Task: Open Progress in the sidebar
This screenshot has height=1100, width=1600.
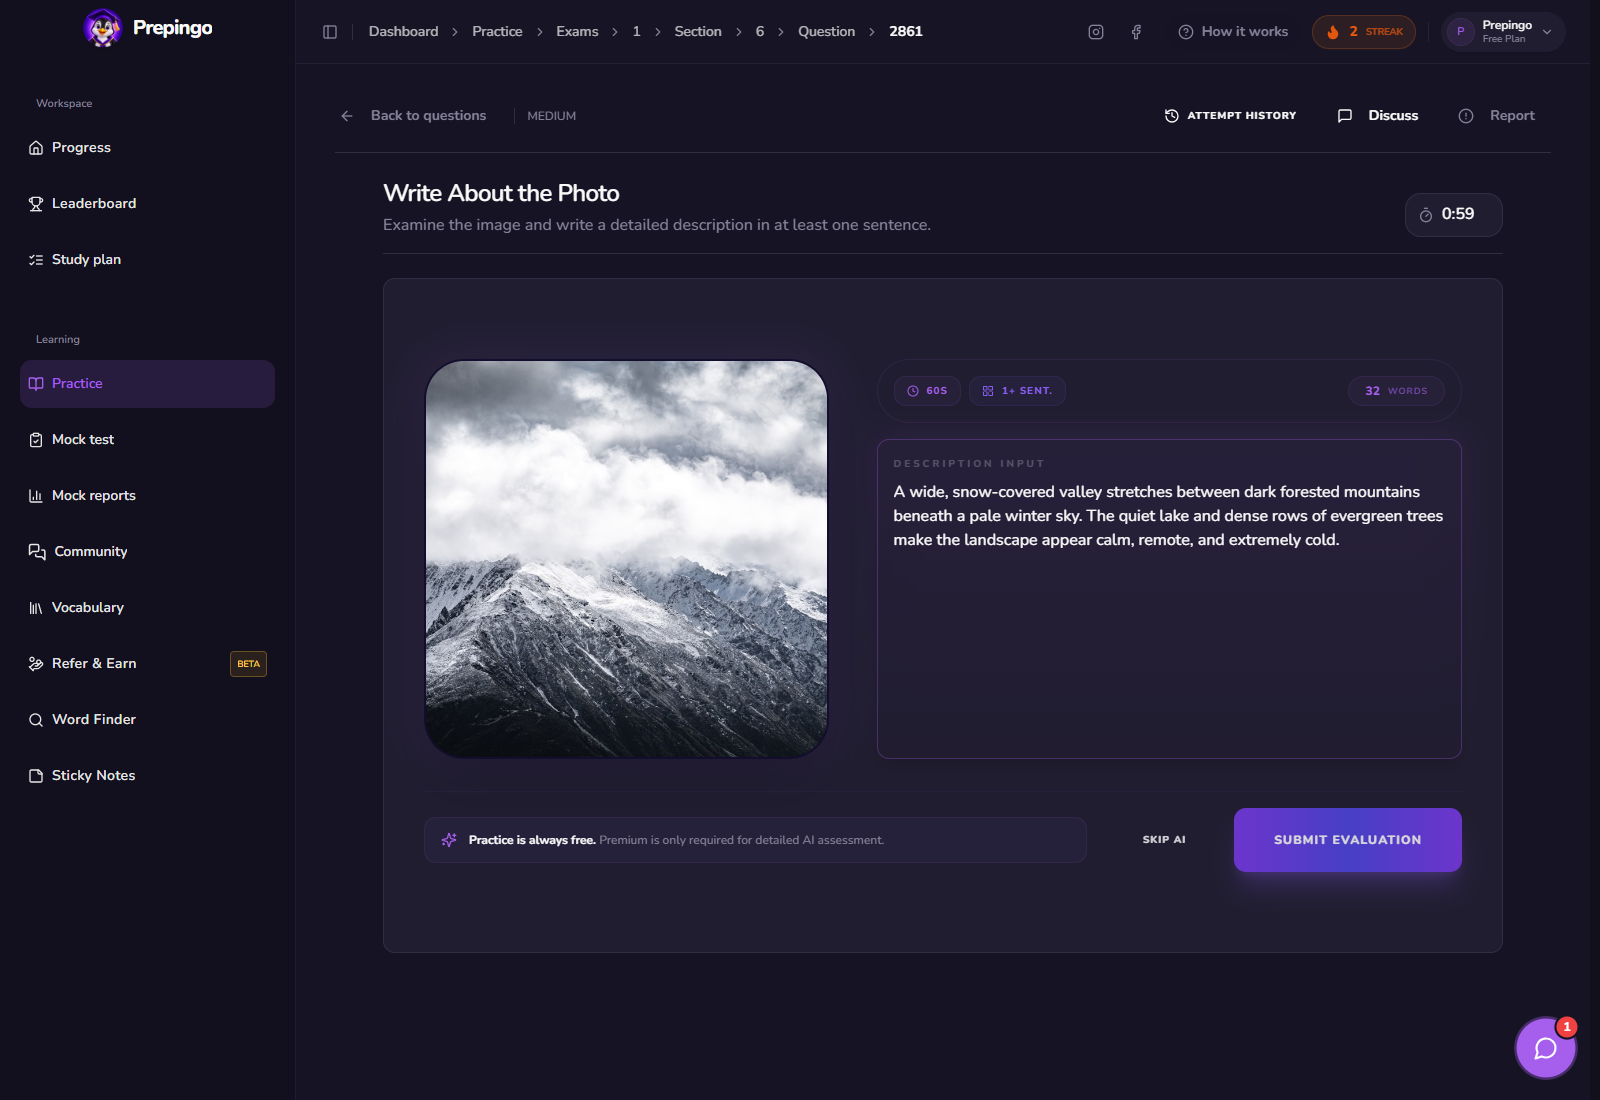Action: [x=147, y=148]
